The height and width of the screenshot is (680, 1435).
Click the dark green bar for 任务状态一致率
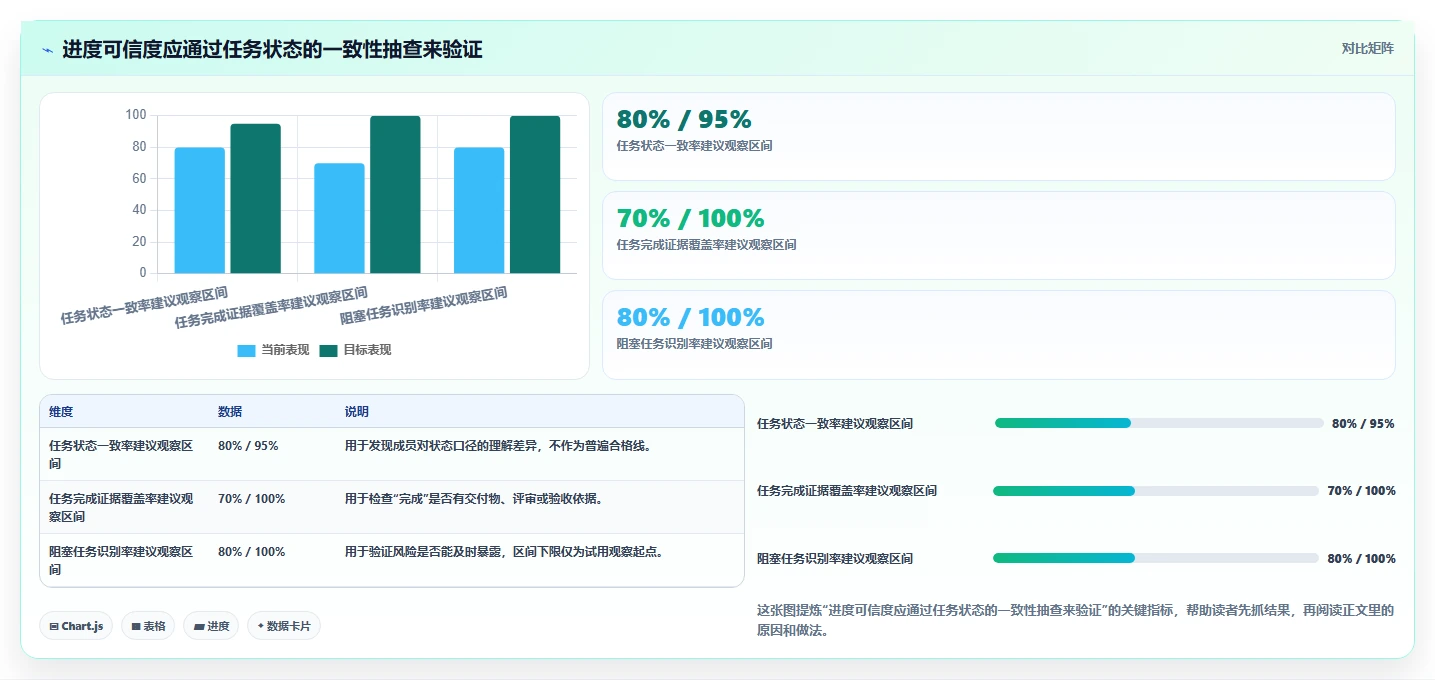coord(256,198)
